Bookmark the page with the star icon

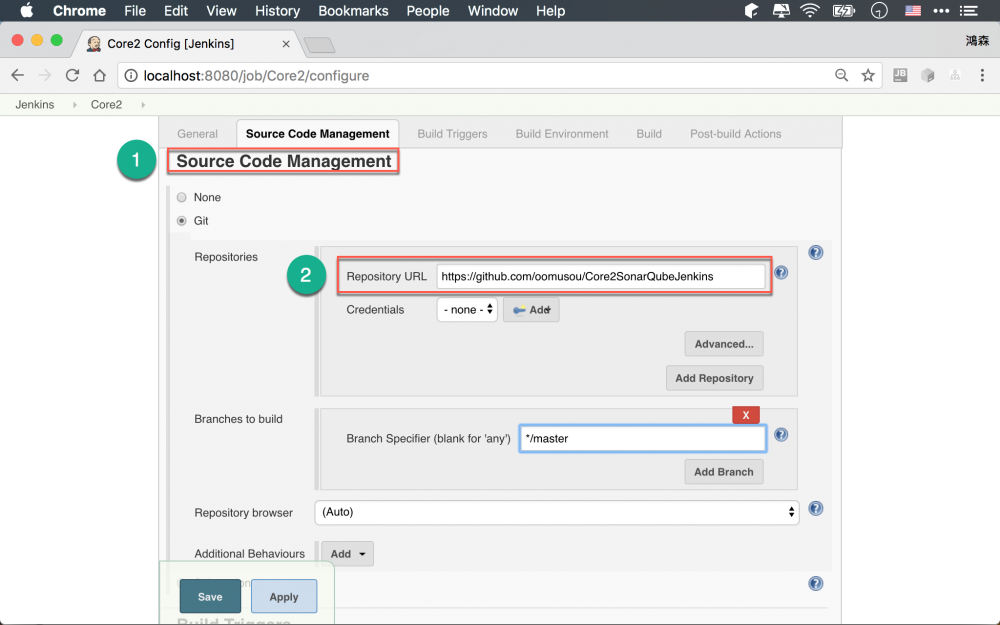[x=867, y=75]
